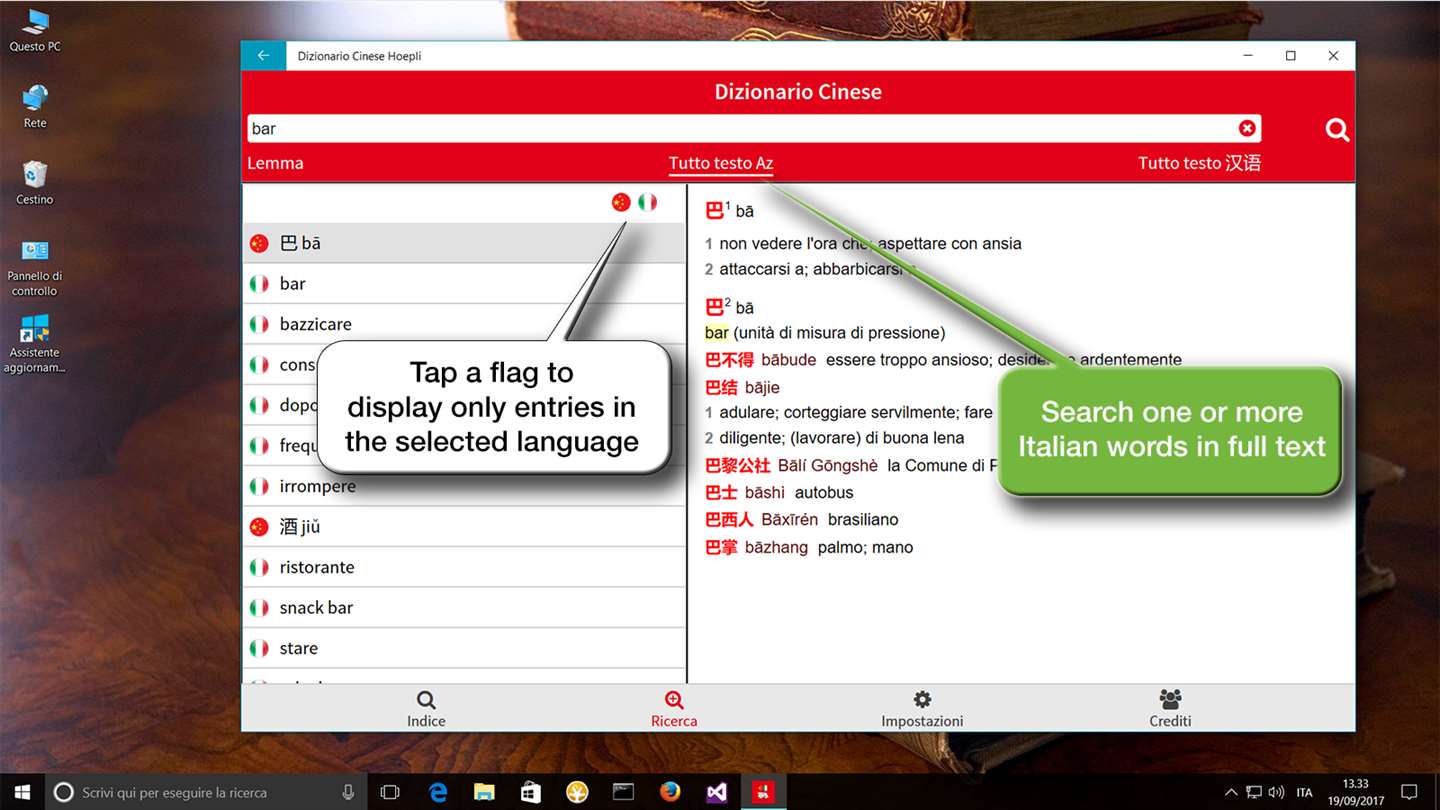Launch Edge browser from taskbar
Screen dimensions: 1440x810
(x=438, y=792)
